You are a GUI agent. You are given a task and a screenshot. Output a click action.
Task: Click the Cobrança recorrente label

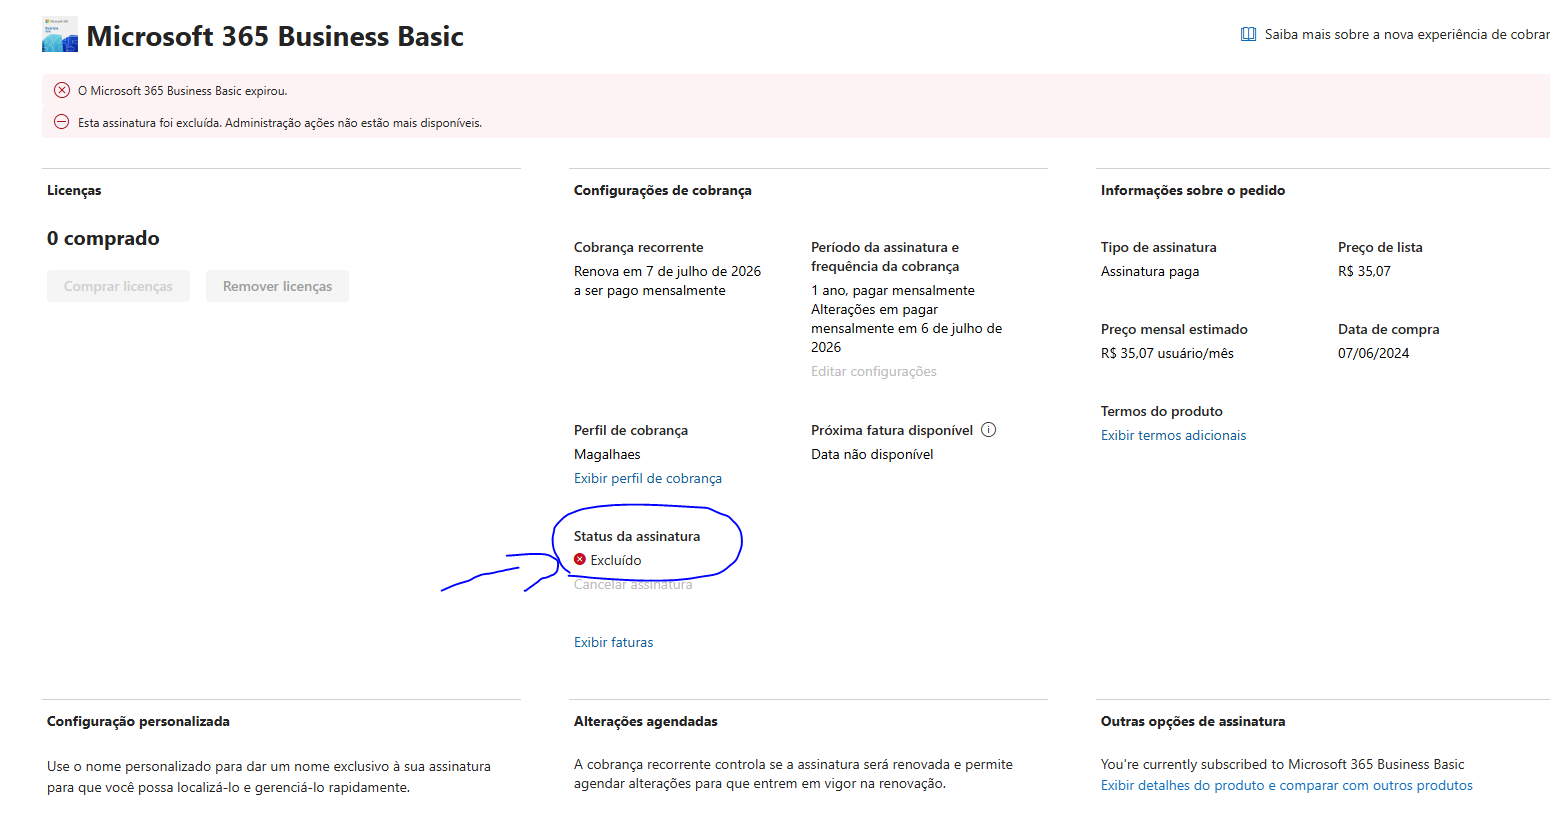639,247
